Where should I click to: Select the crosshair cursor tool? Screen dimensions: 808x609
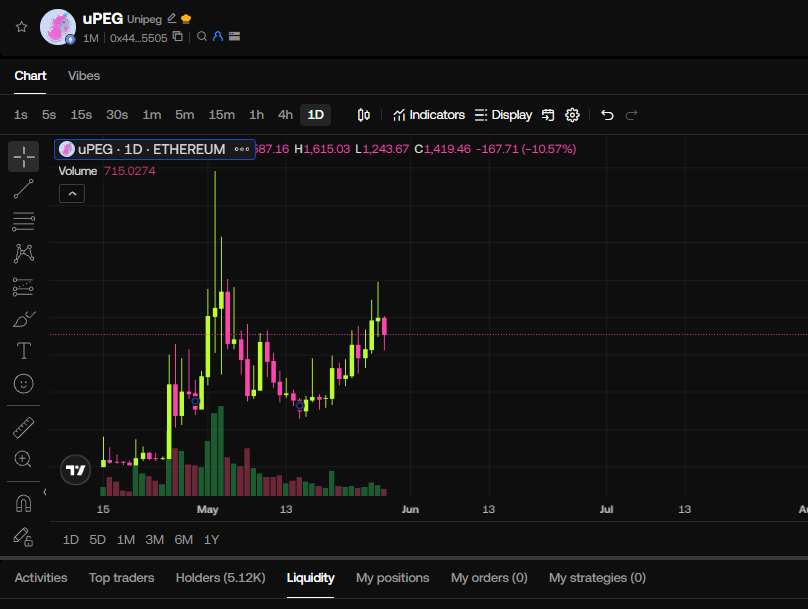click(x=24, y=157)
